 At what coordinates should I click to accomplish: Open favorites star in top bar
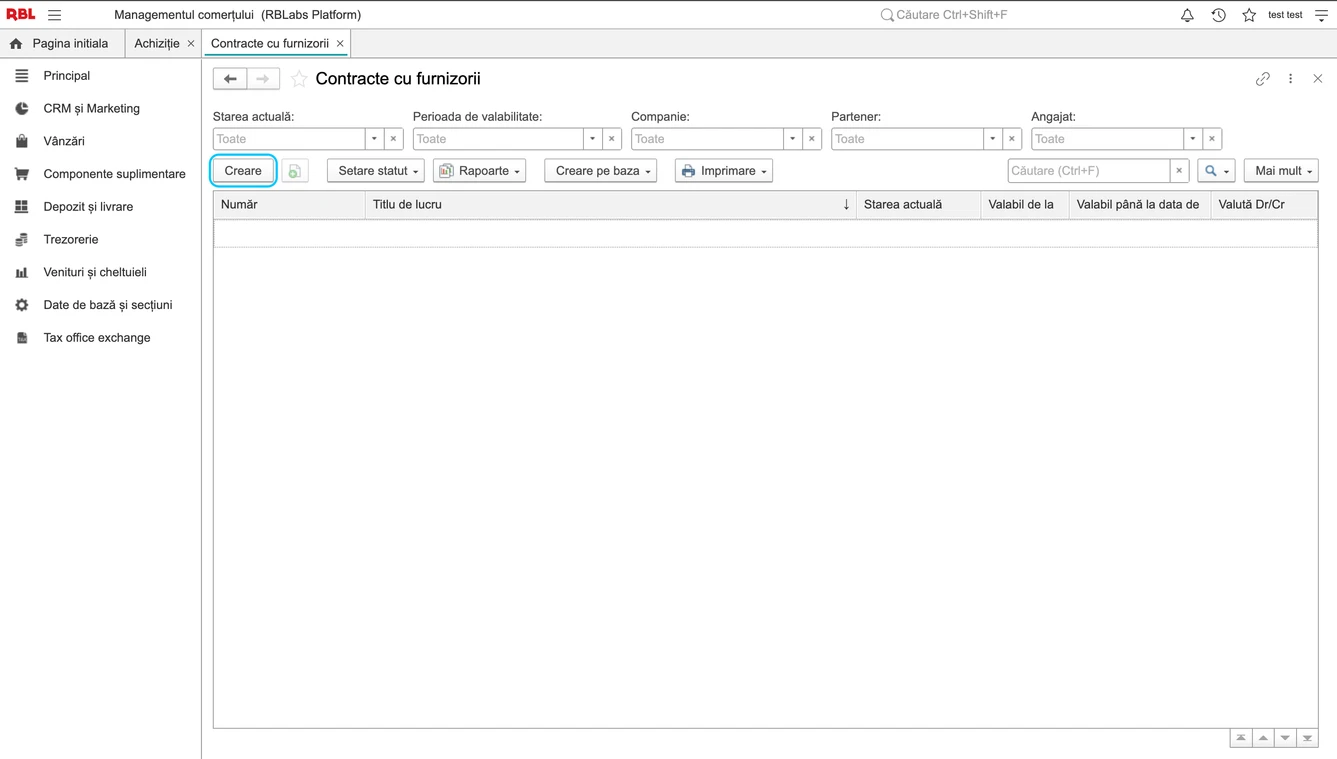pyautogui.click(x=1249, y=15)
